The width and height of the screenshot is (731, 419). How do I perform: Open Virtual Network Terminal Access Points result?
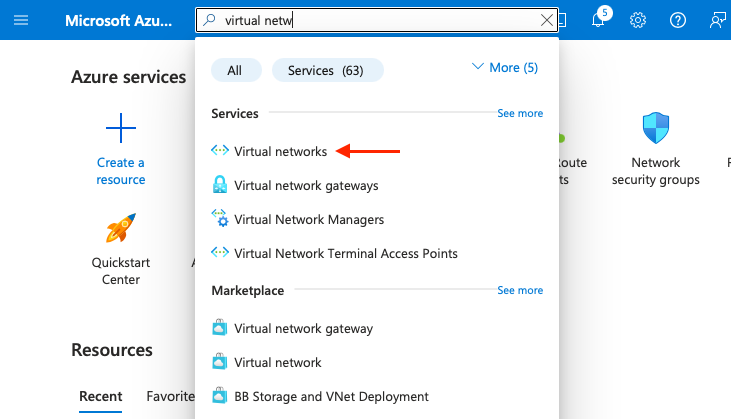coord(346,254)
